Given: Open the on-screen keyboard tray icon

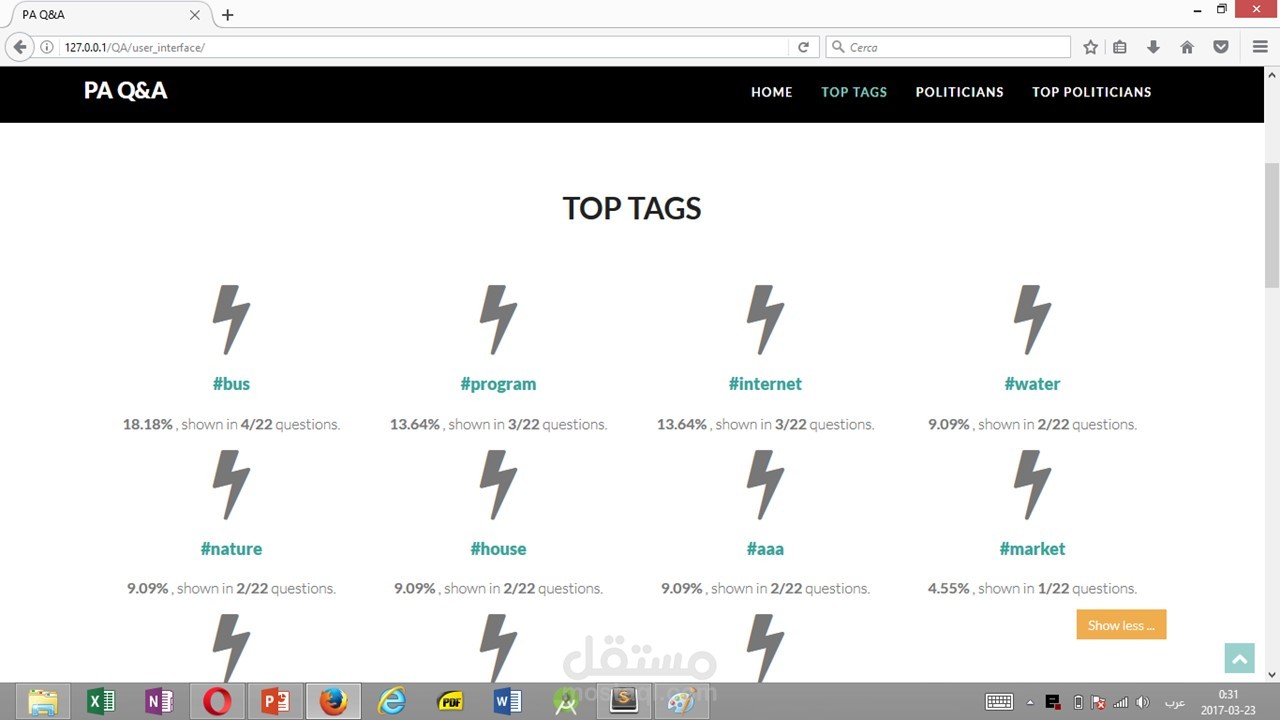Looking at the screenshot, I should click(999, 702).
